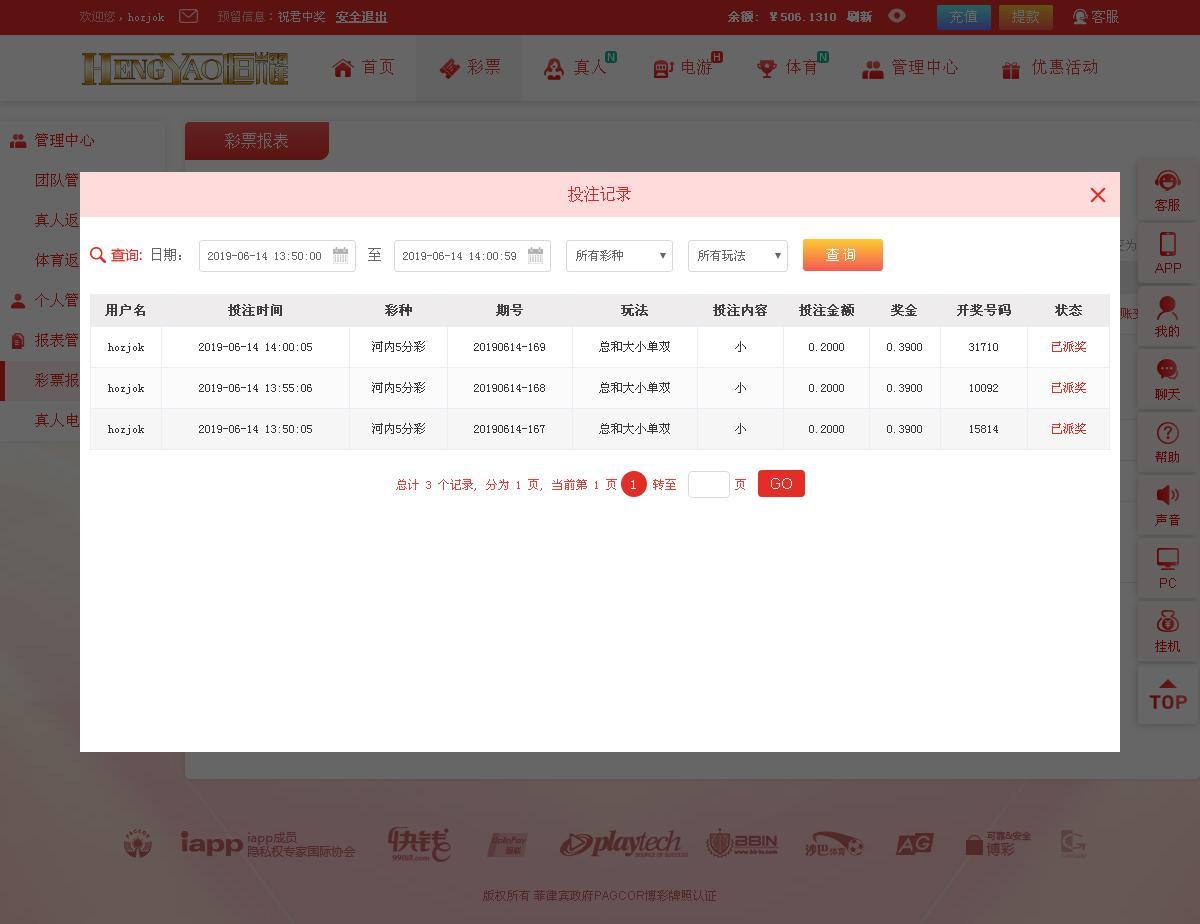Switch to PC version icon
Image resolution: width=1200 pixels, height=924 pixels.
(1167, 560)
